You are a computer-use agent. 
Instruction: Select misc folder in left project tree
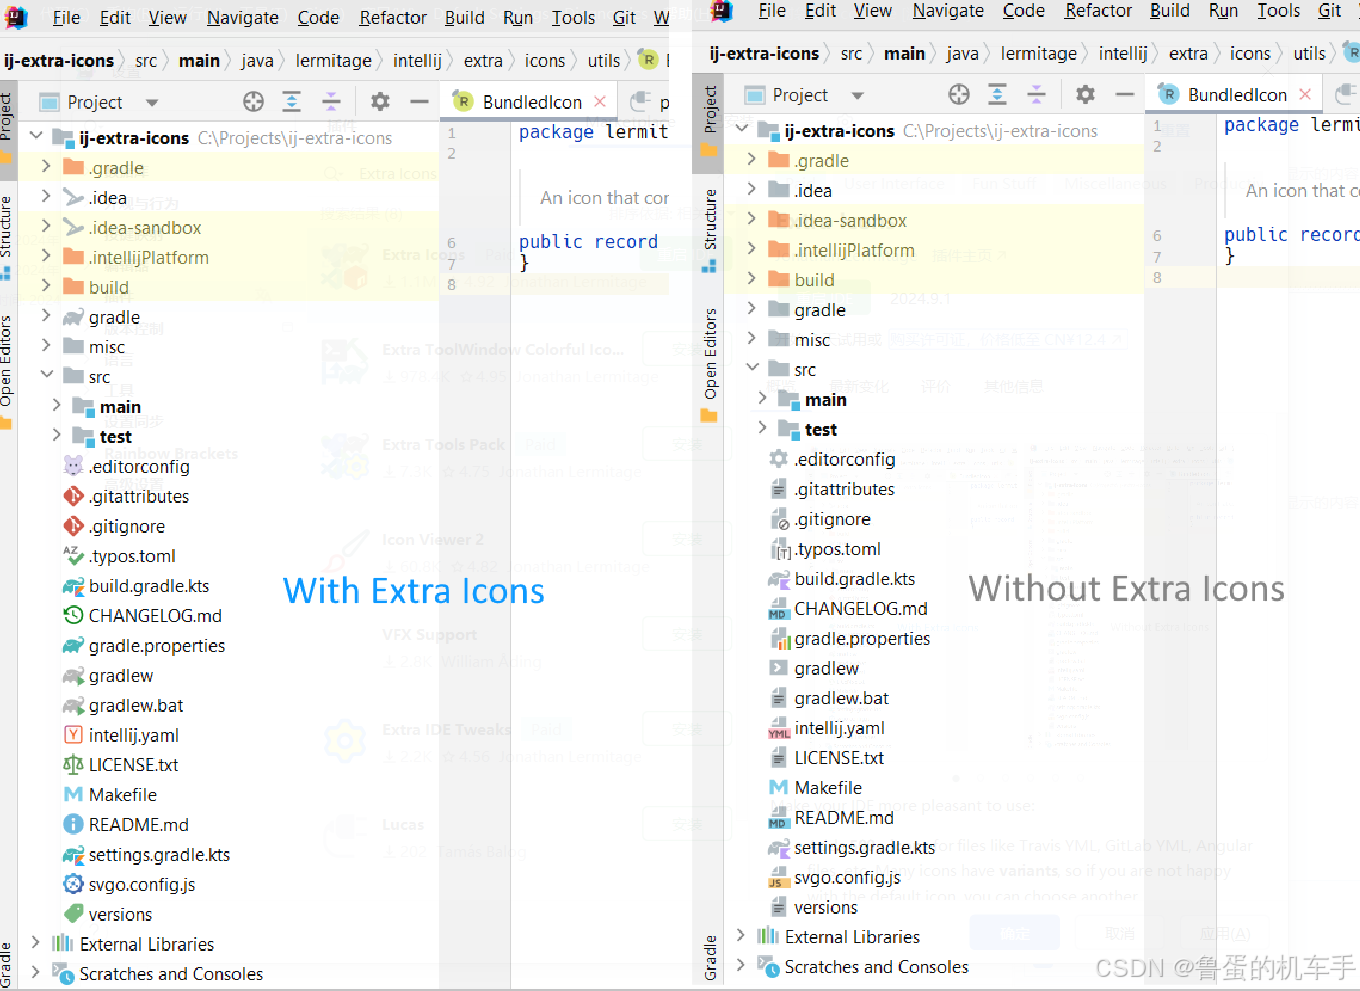coord(107,347)
